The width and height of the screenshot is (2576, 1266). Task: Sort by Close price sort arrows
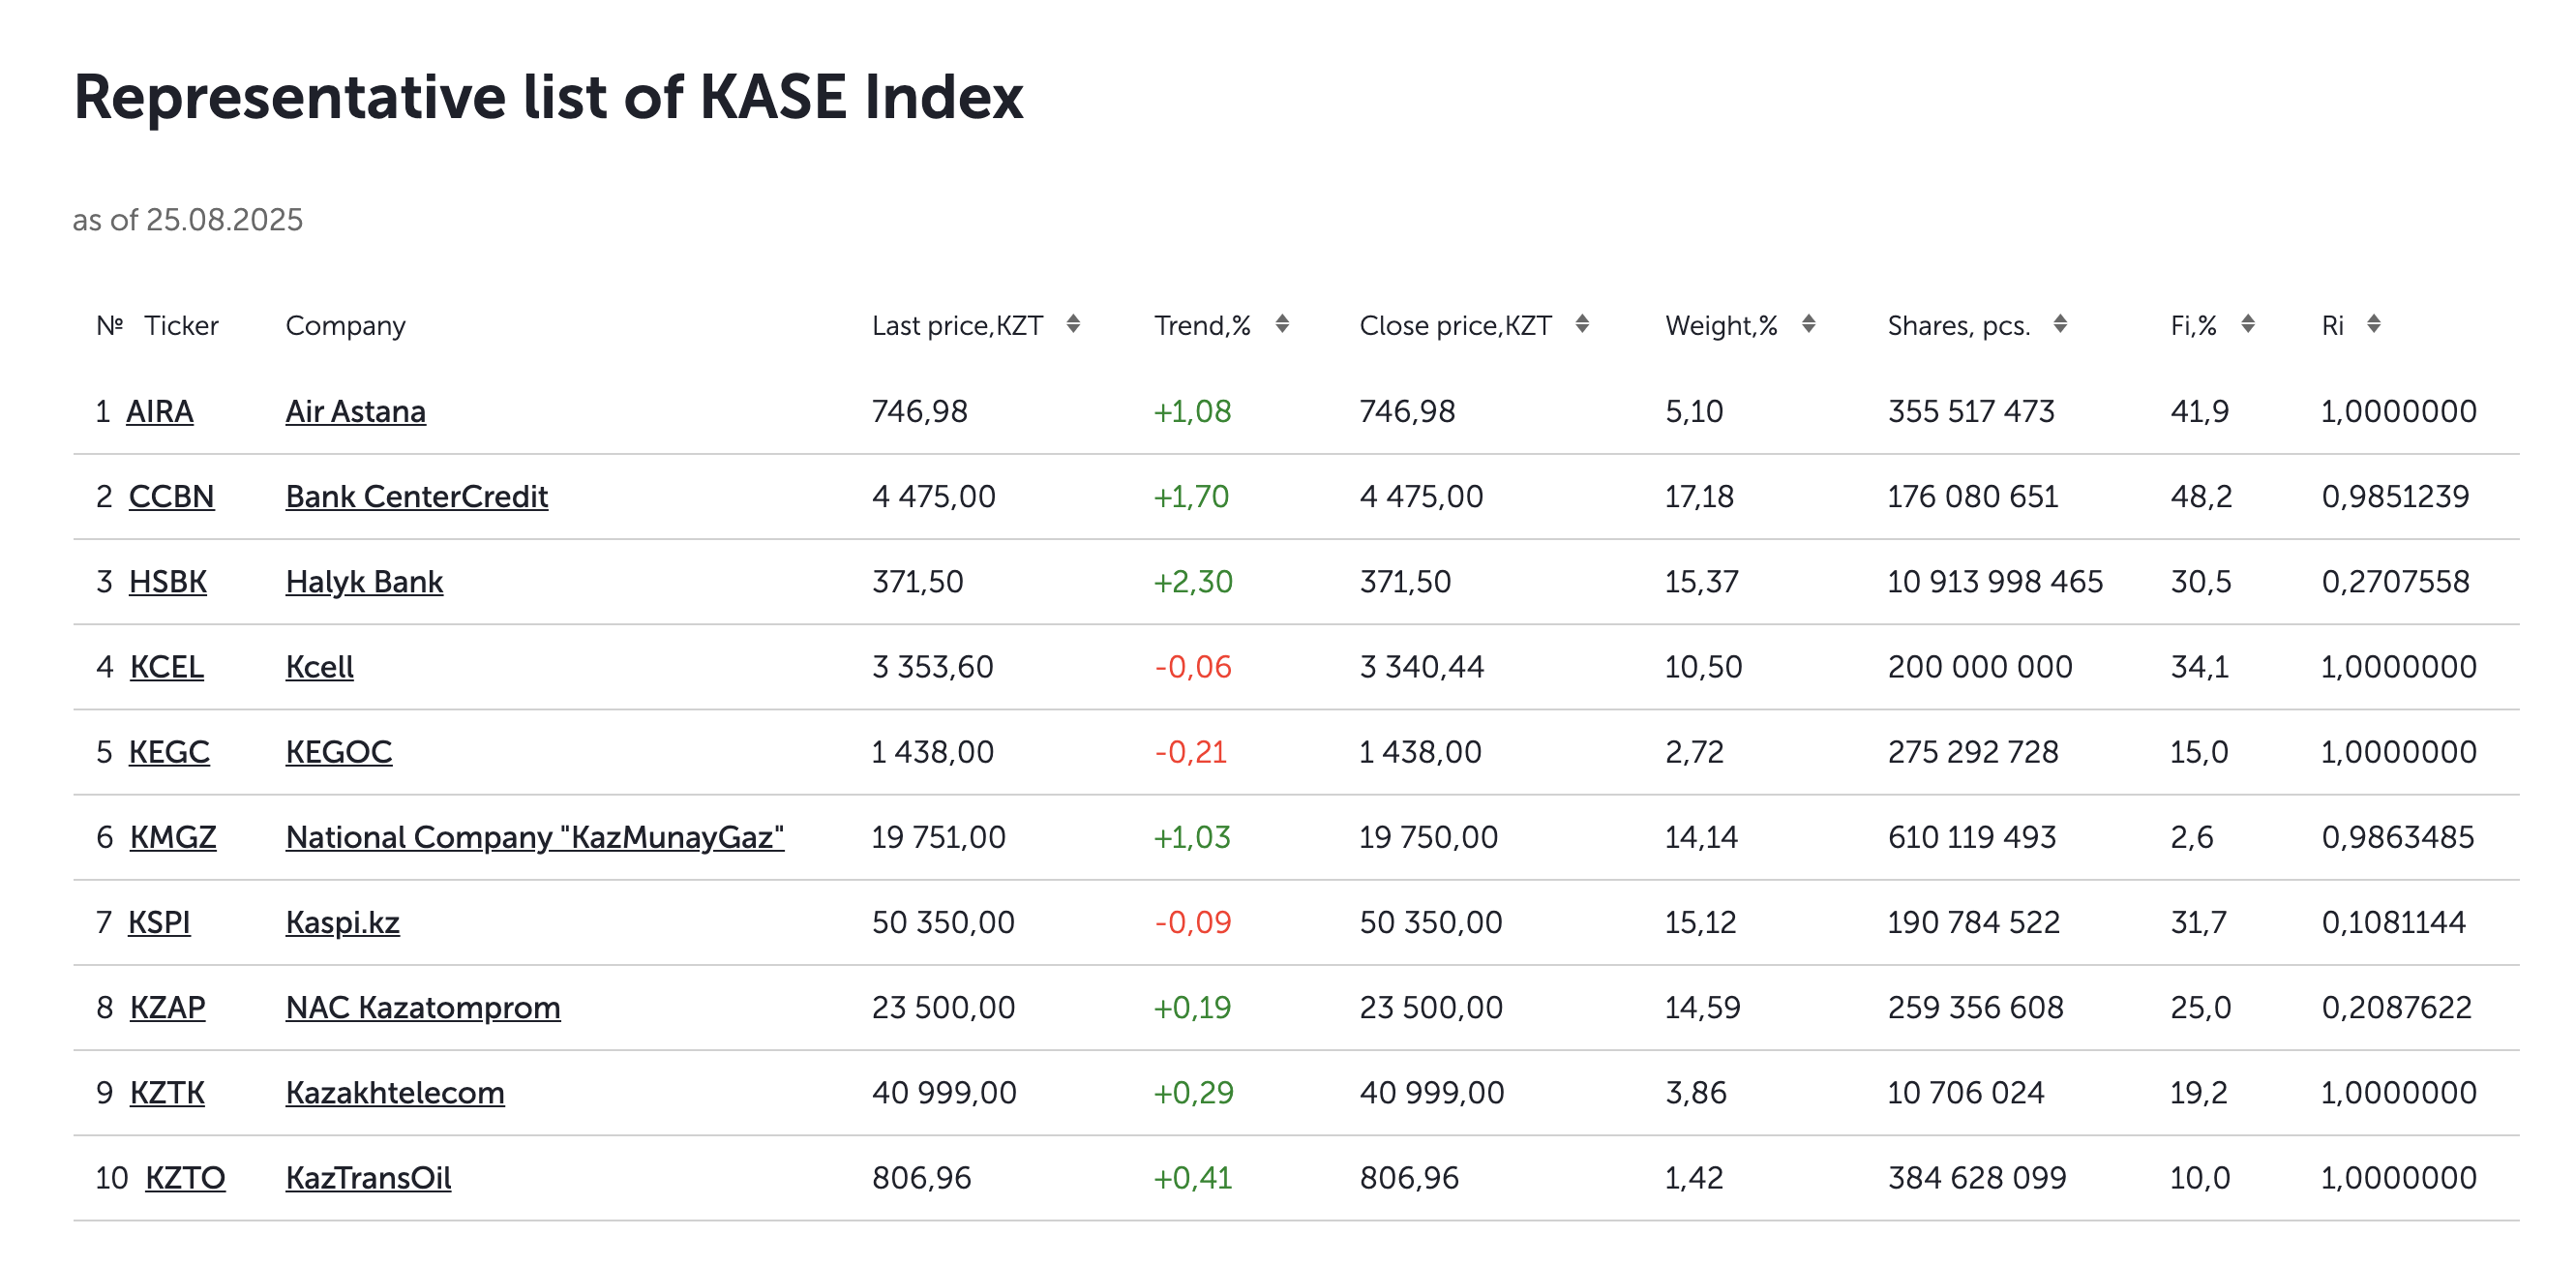[x=1581, y=324]
